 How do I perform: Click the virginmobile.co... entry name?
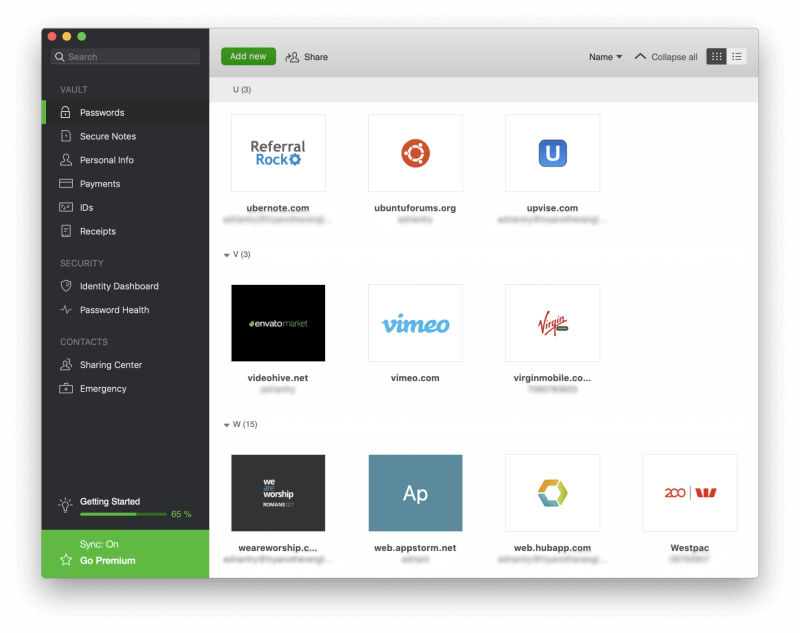click(x=553, y=378)
